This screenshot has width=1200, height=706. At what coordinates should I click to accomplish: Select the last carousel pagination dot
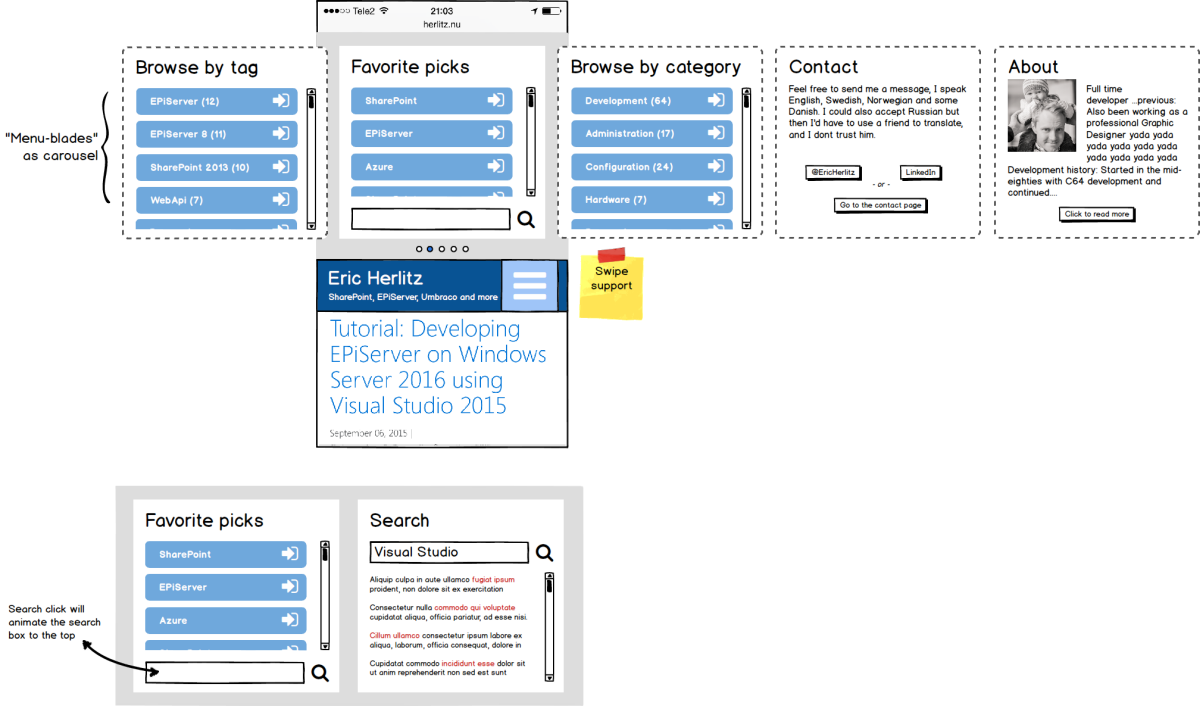coord(466,248)
